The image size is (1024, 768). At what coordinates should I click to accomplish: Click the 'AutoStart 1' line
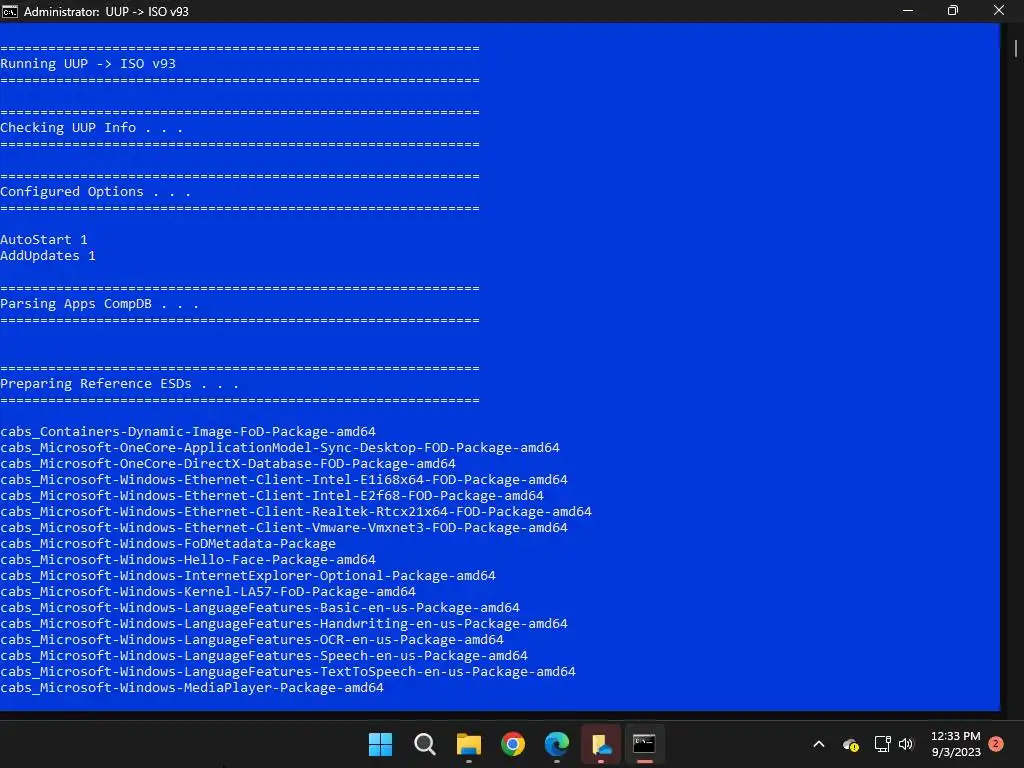point(44,240)
